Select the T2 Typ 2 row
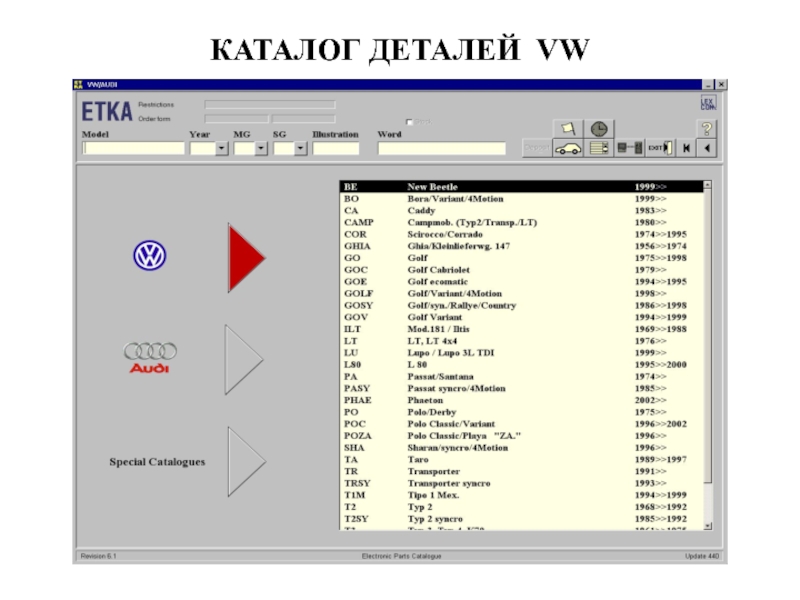 521,507
